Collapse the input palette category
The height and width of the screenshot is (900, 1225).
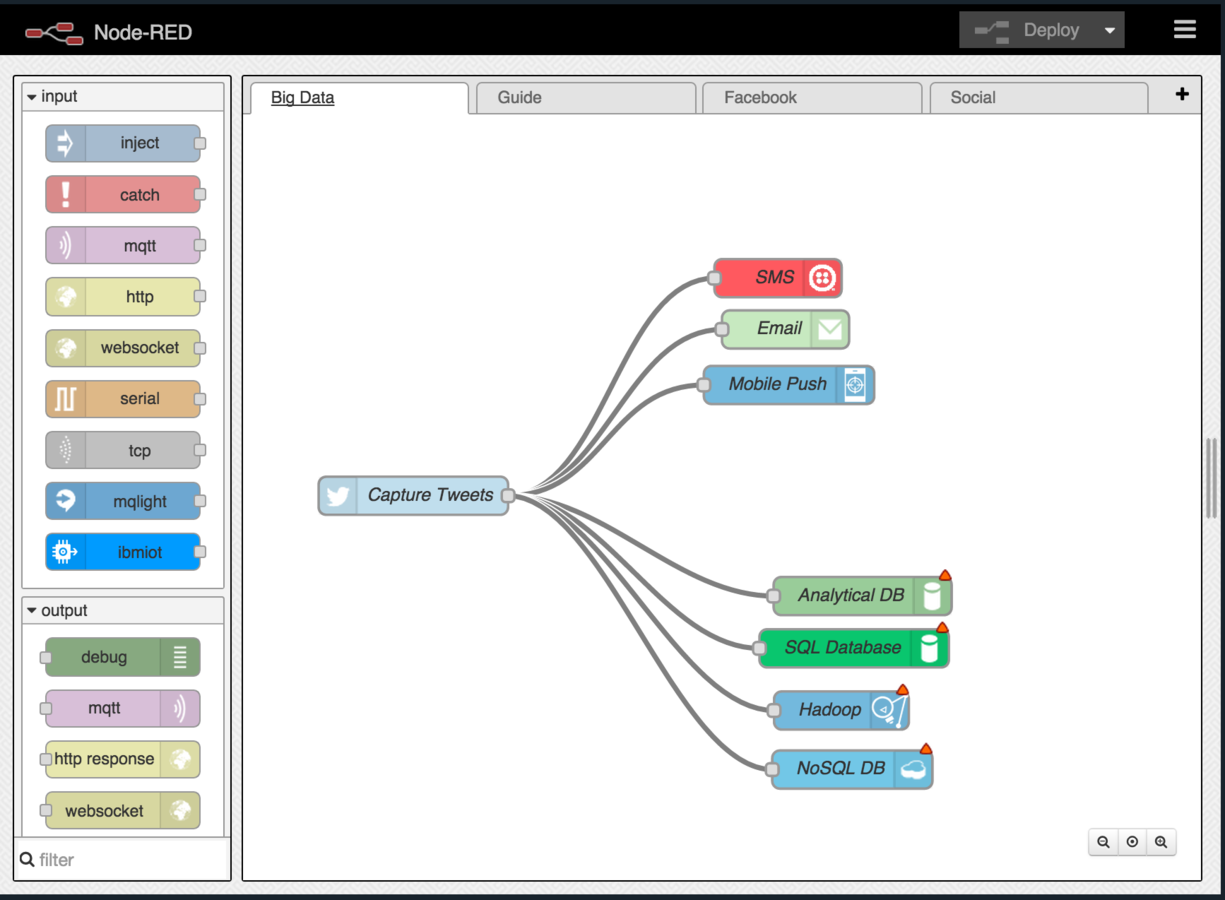123,97
